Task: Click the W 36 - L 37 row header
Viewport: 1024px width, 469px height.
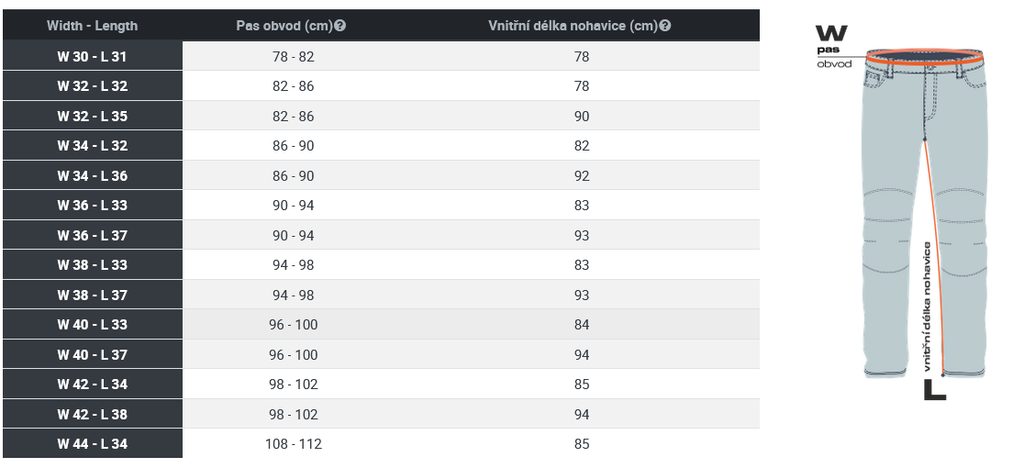Action: pyautogui.click(x=92, y=236)
